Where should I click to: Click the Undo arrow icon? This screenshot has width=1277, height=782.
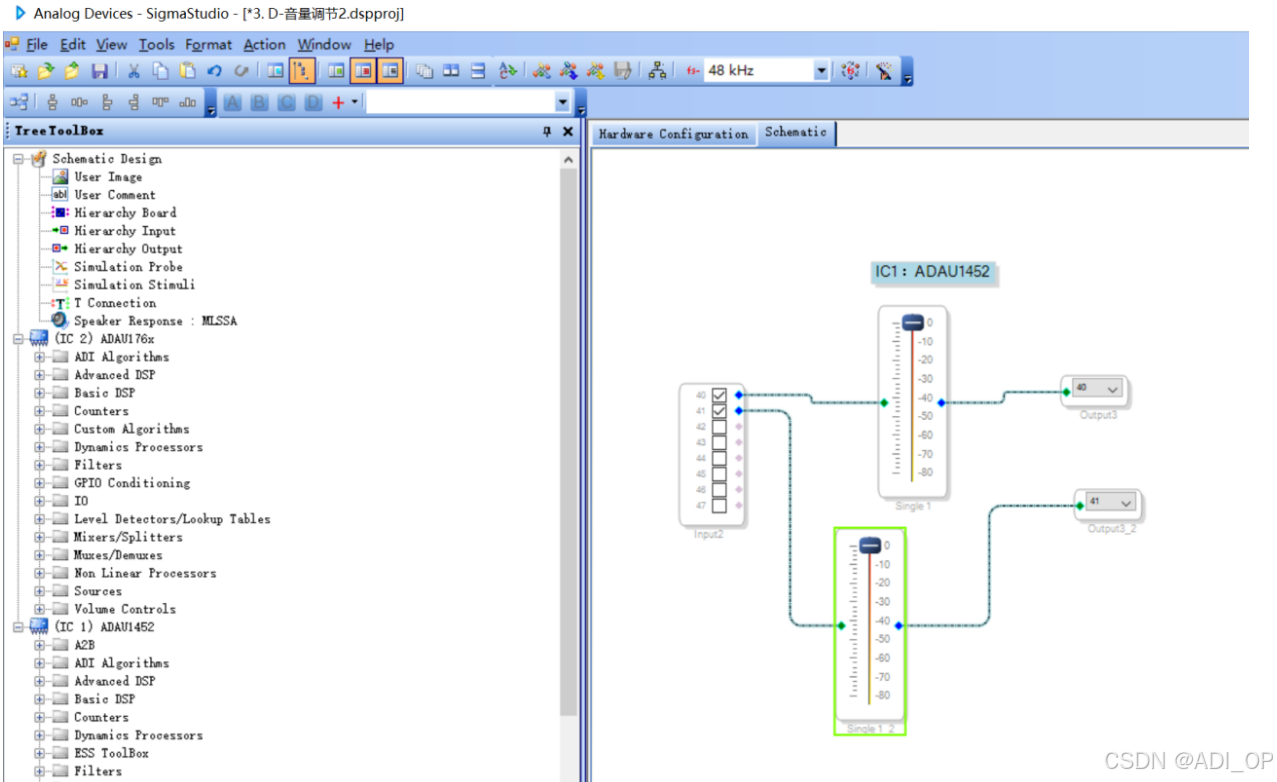click(214, 71)
